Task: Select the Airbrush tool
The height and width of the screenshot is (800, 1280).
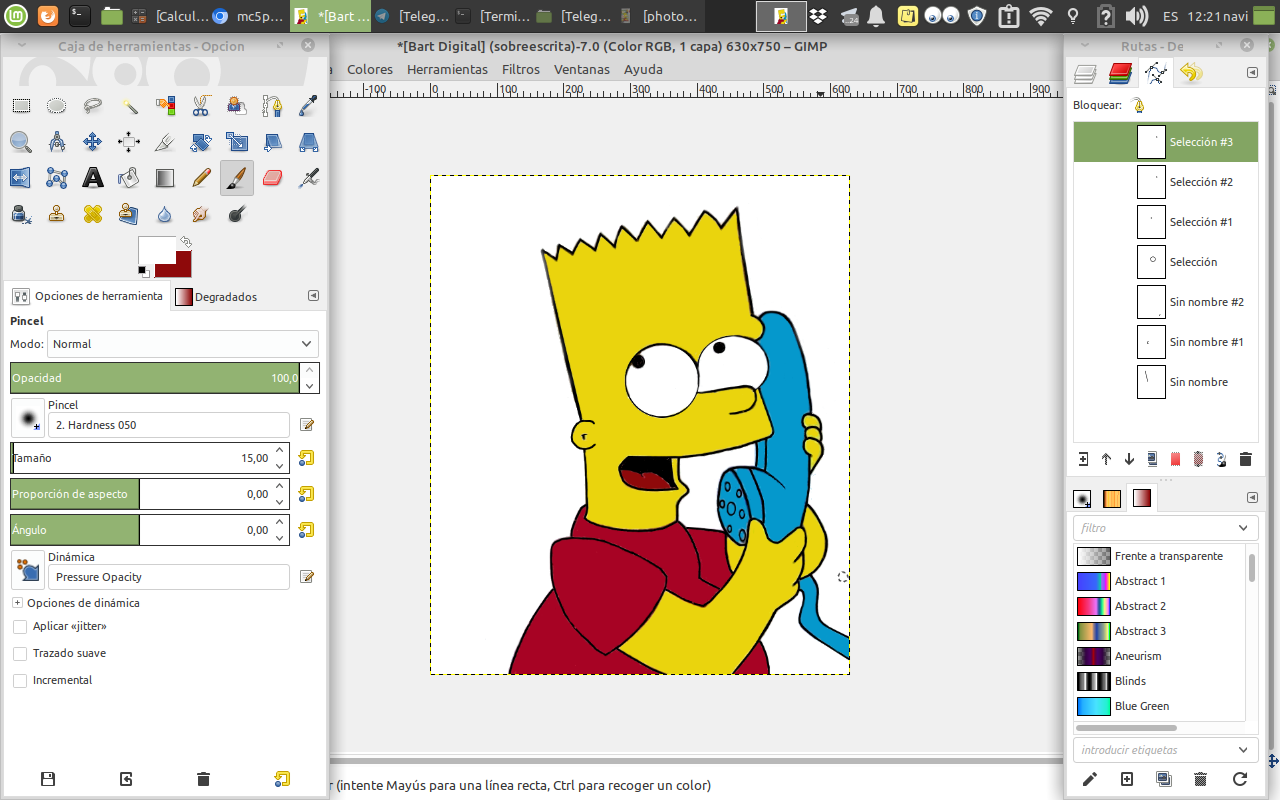Action: 309,178
